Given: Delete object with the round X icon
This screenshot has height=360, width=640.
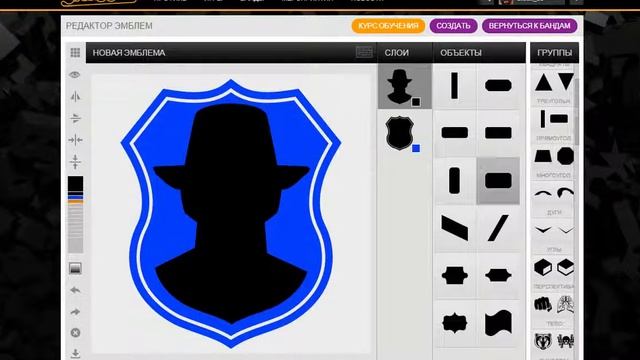Looking at the screenshot, I should coord(75,333).
